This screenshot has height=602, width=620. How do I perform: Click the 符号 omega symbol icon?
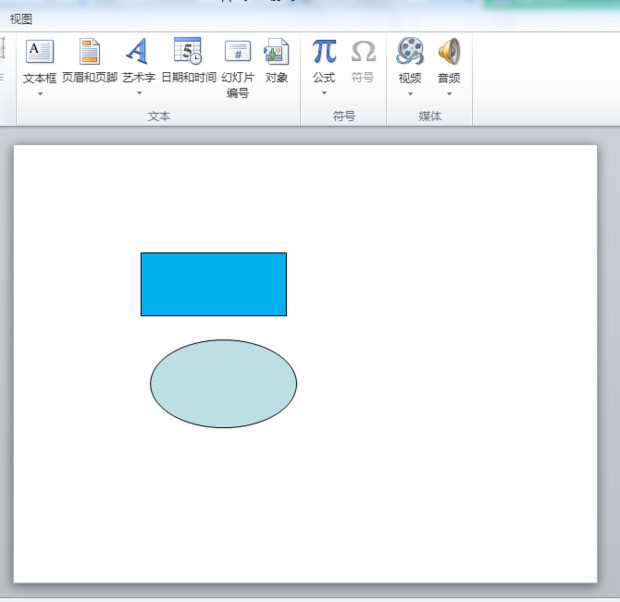coord(363,51)
